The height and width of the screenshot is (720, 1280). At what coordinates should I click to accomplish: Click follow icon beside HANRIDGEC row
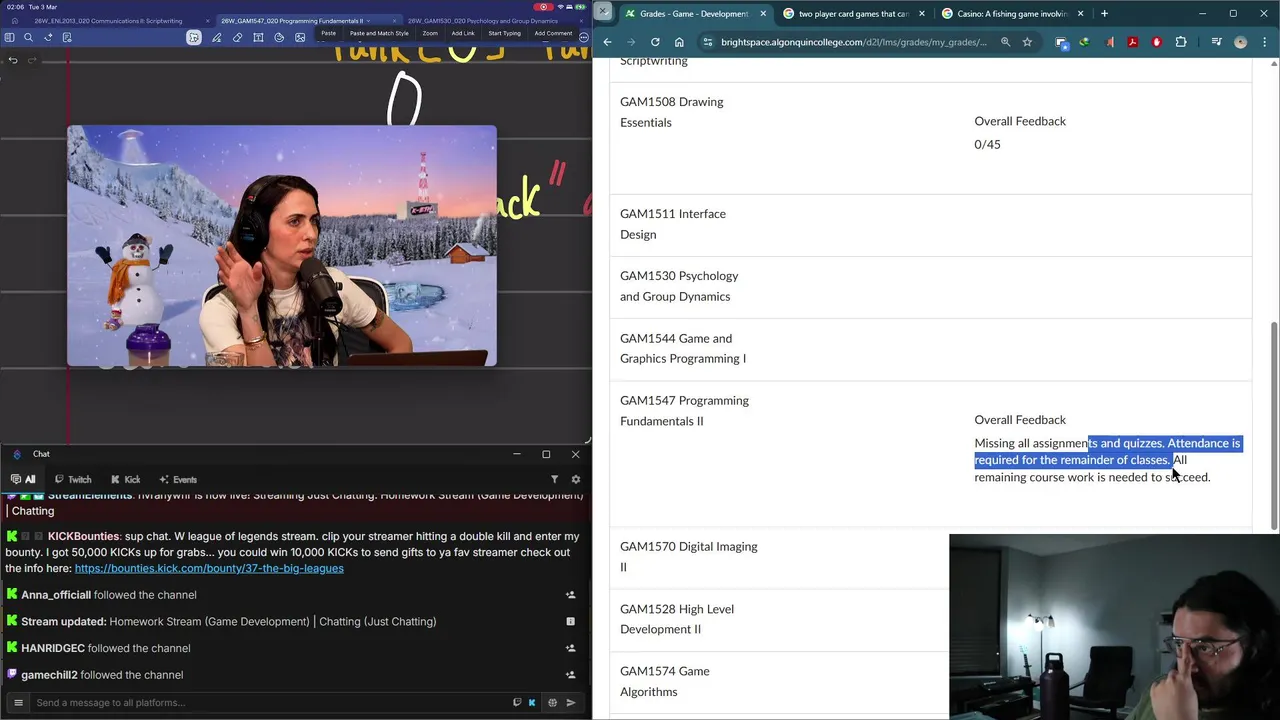[570, 648]
